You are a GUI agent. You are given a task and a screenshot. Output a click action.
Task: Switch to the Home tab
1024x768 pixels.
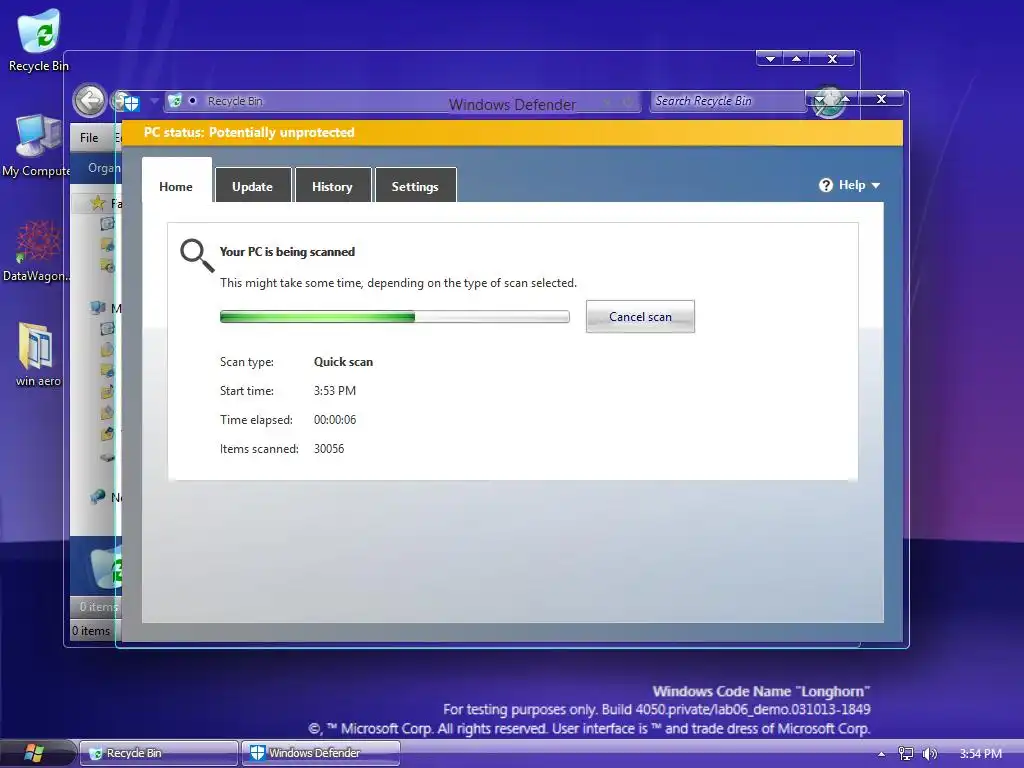tap(176, 187)
